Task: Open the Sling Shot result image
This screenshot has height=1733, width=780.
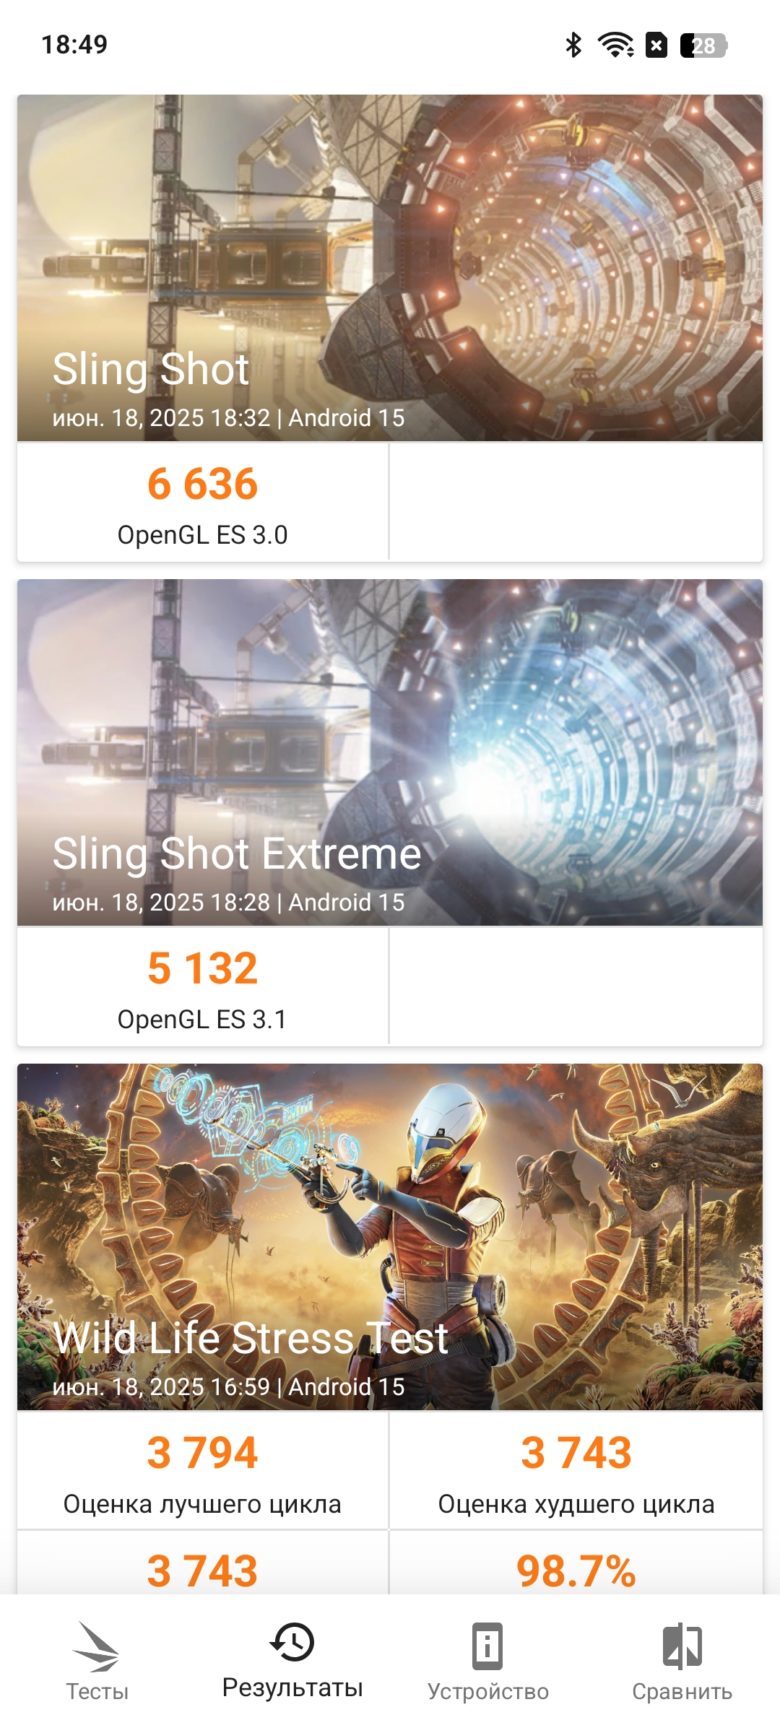Action: [390, 268]
